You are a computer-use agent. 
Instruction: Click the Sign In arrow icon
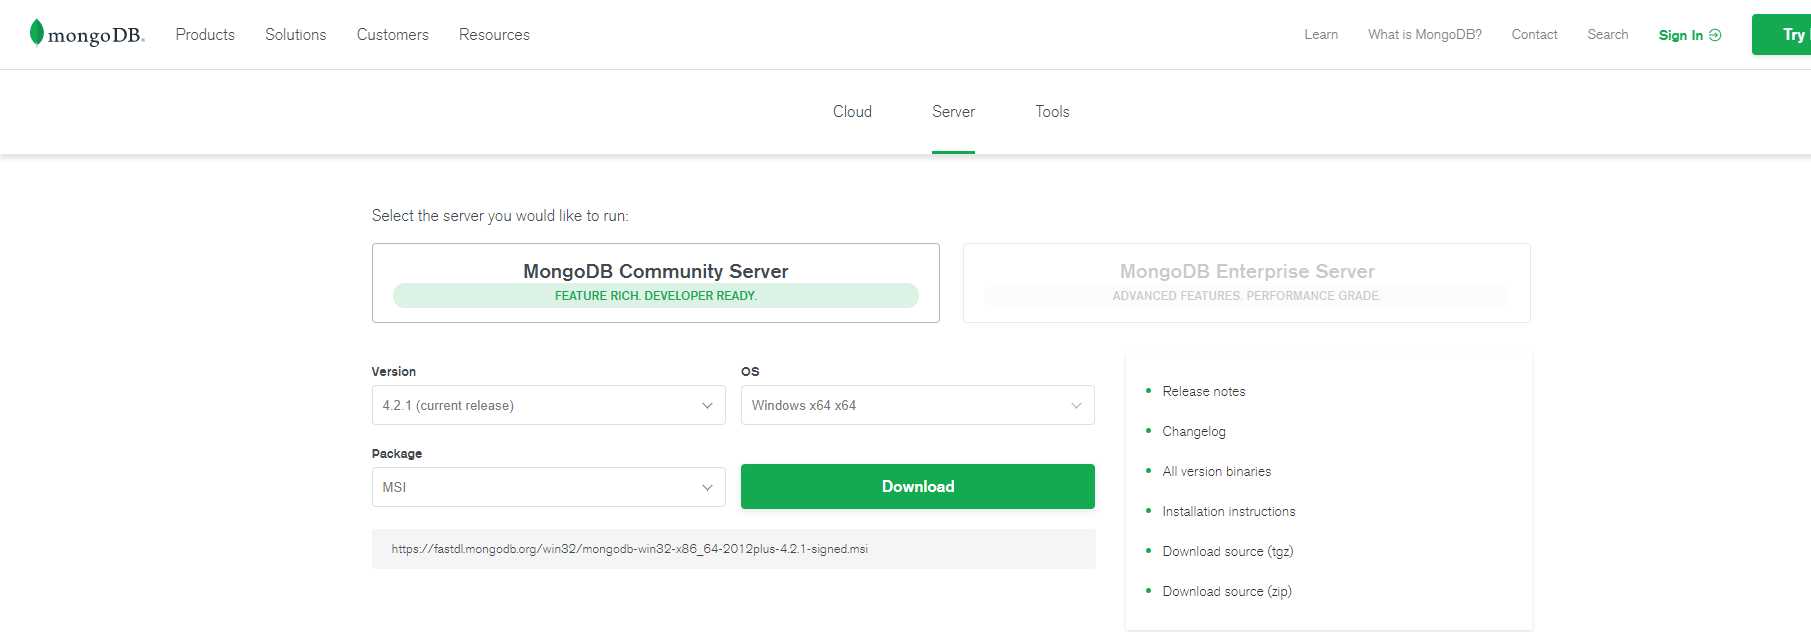(1715, 35)
